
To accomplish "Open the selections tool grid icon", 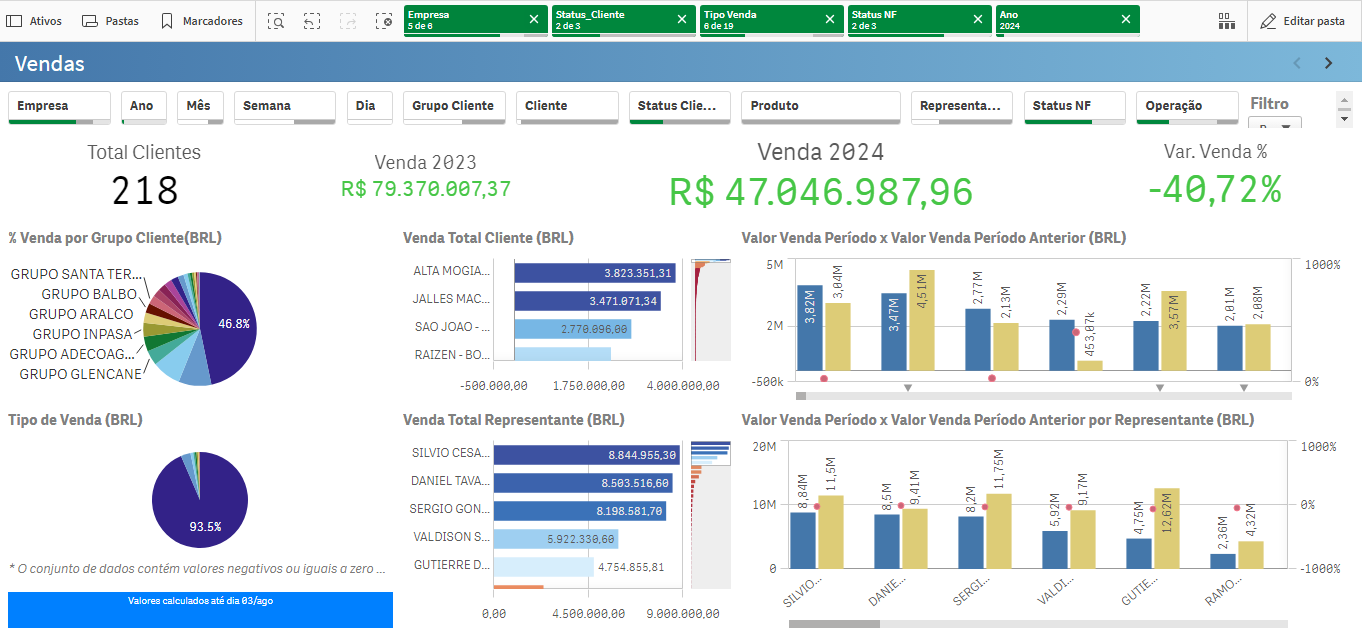I will pos(1226,21).
